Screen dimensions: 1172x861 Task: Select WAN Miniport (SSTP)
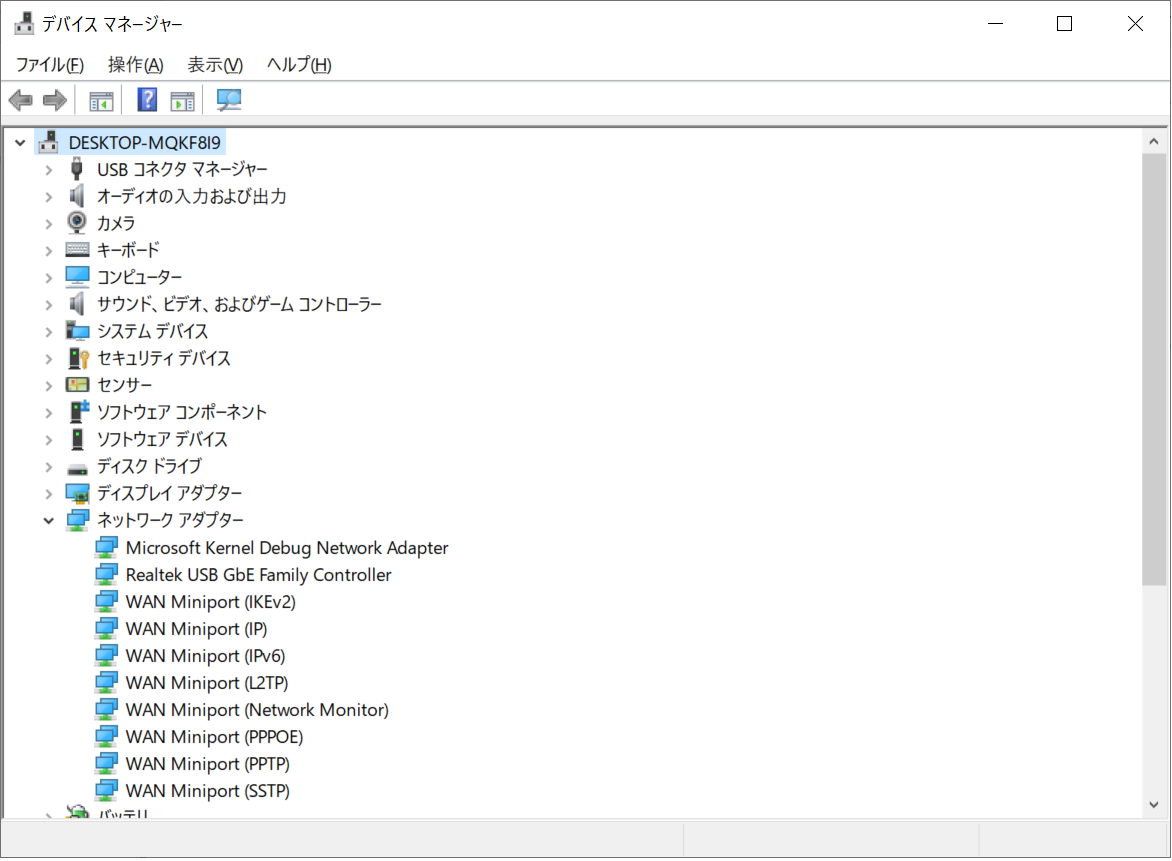click(x=208, y=790)
